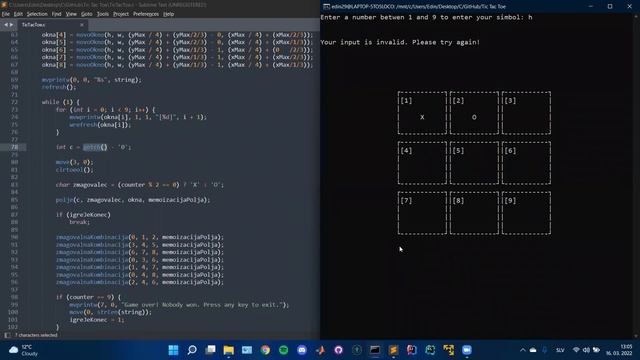Image resolution: width=640 pixels, height=360 pixels.
Task: Open the yellow app before Zoom on taskbar
Action: click(x=449, y=350)
